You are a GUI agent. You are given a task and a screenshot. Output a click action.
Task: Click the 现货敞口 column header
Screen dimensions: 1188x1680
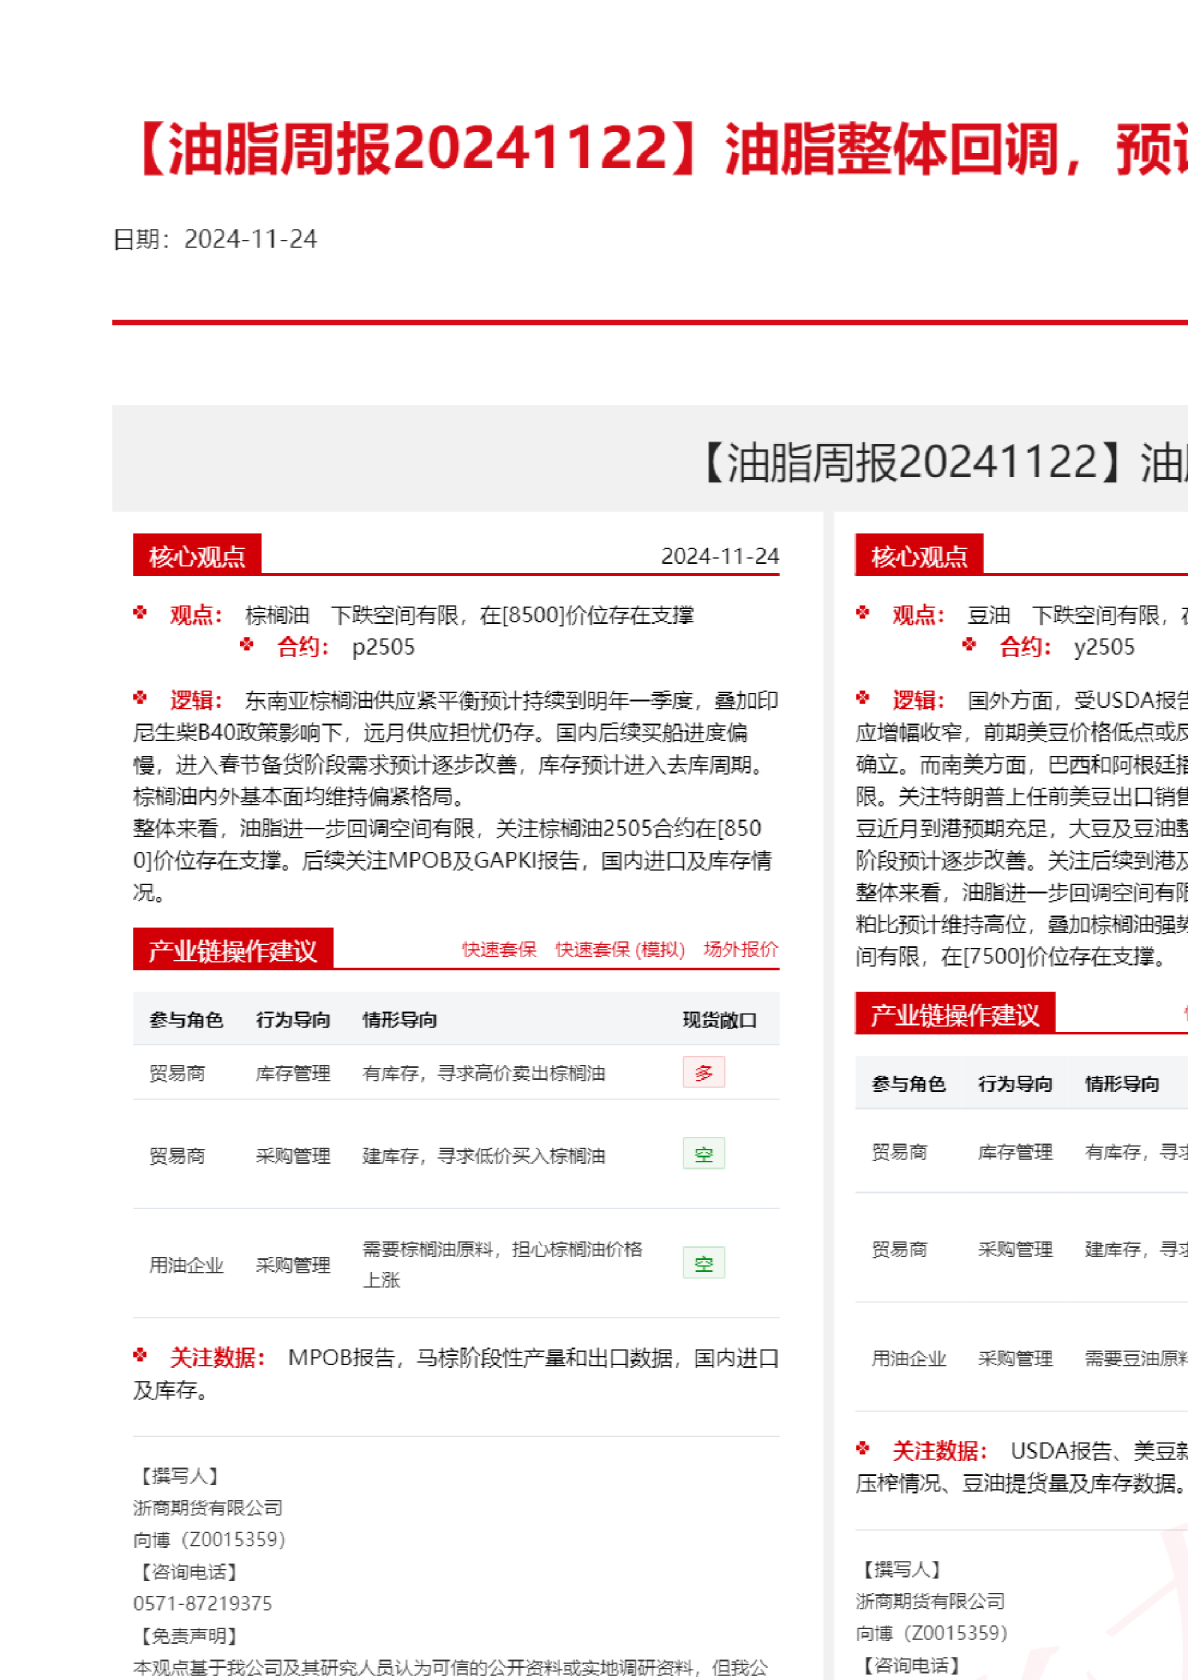coord(719,1020)
